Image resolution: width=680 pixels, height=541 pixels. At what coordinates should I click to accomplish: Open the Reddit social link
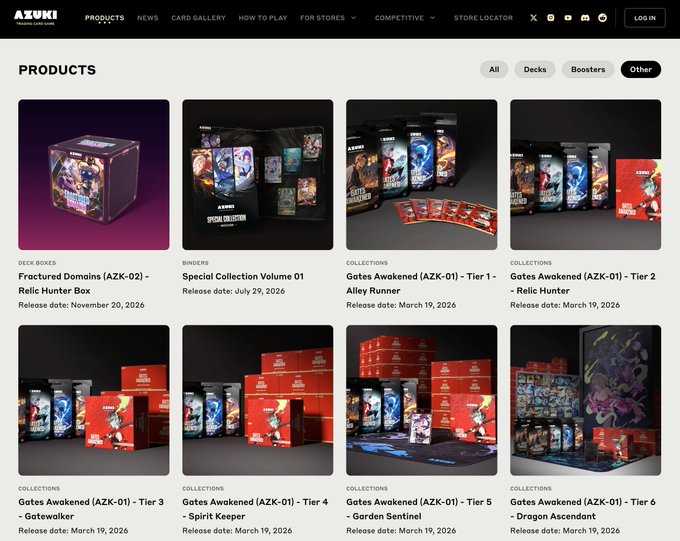tap(602, 18)
